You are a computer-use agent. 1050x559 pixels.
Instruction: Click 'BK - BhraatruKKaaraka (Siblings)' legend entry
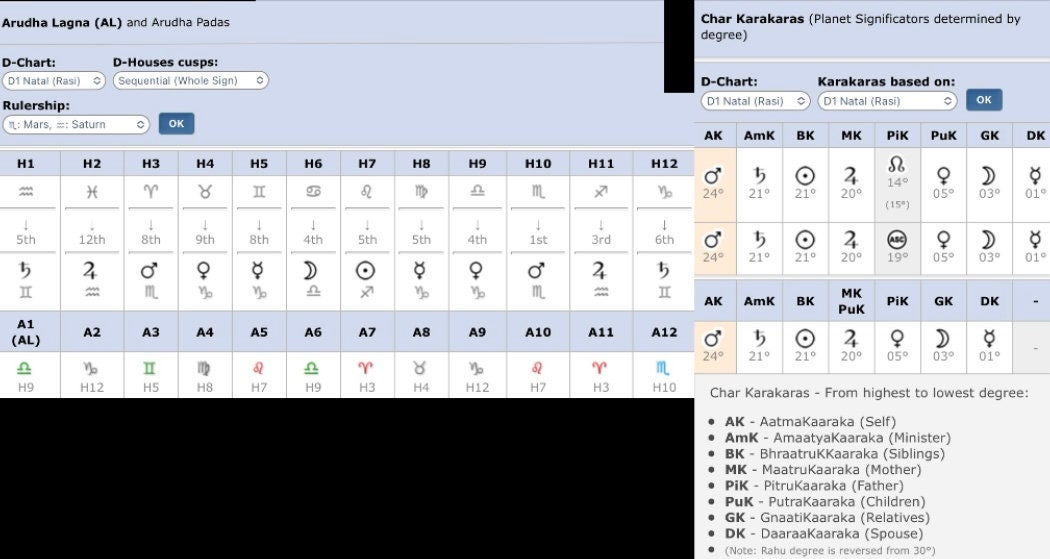(835, 454)
